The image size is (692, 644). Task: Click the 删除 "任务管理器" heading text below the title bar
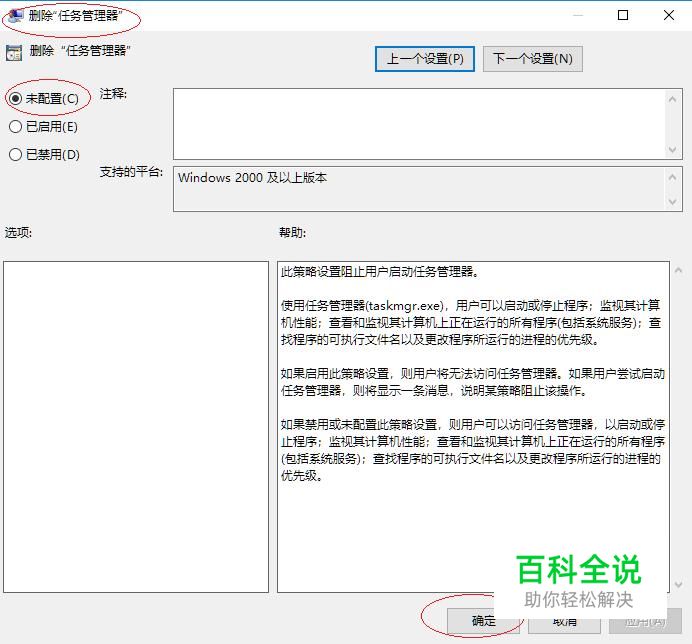80,51
